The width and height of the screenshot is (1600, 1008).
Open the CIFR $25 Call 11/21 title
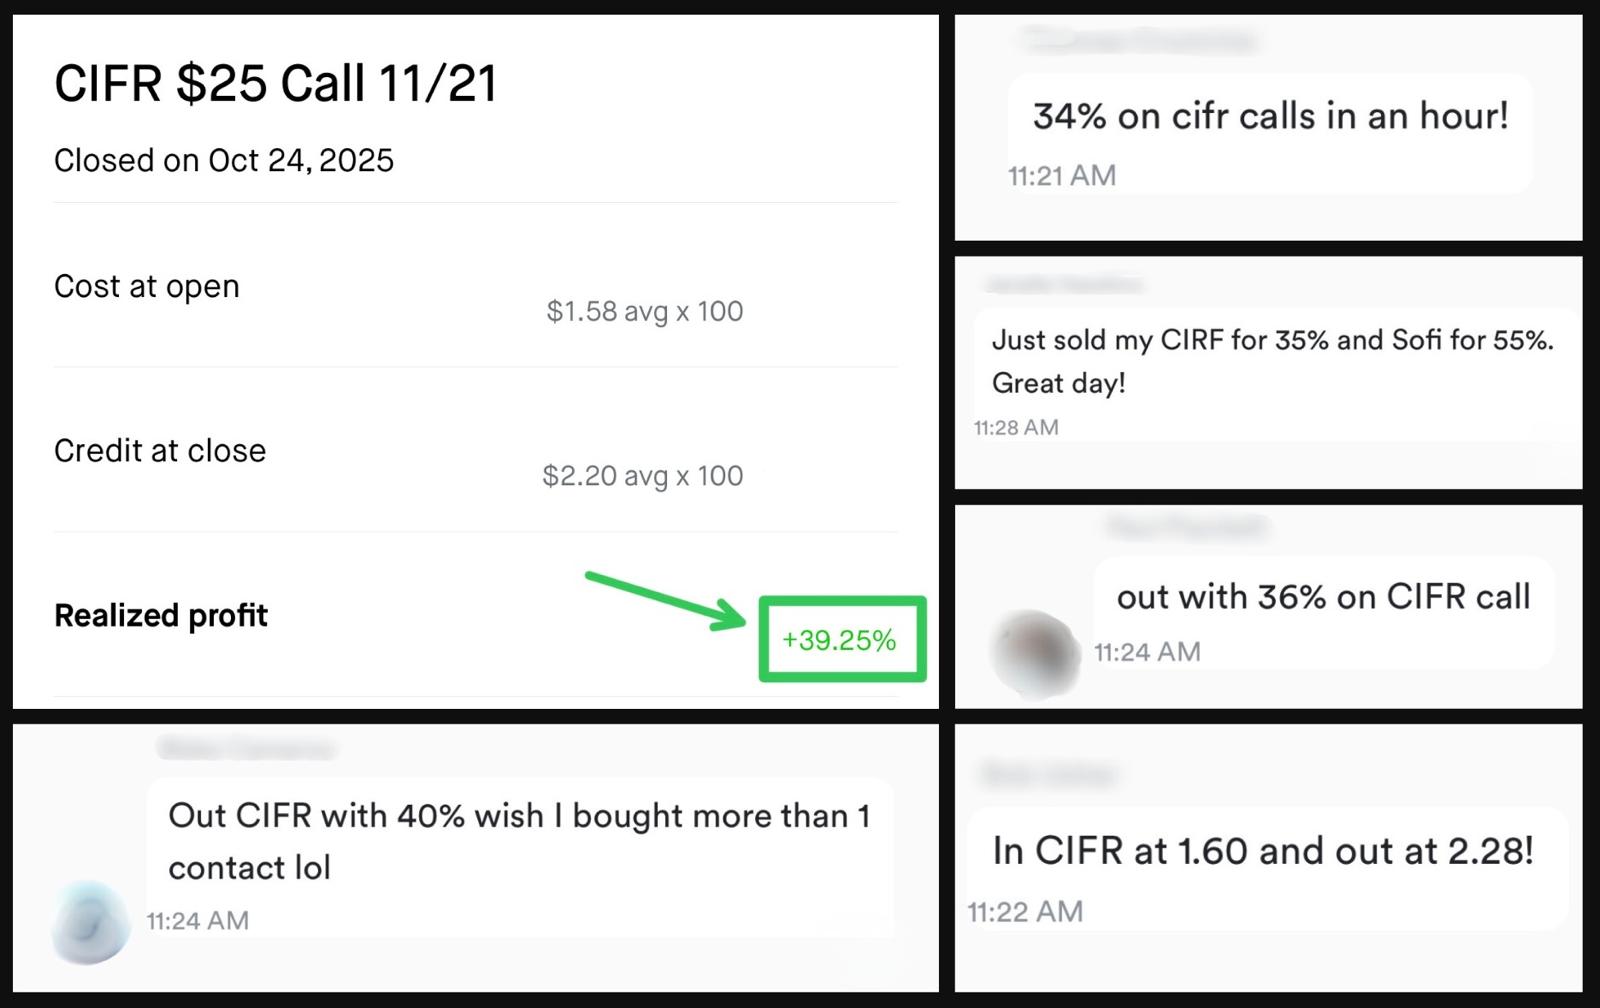(x=276, y=83)
